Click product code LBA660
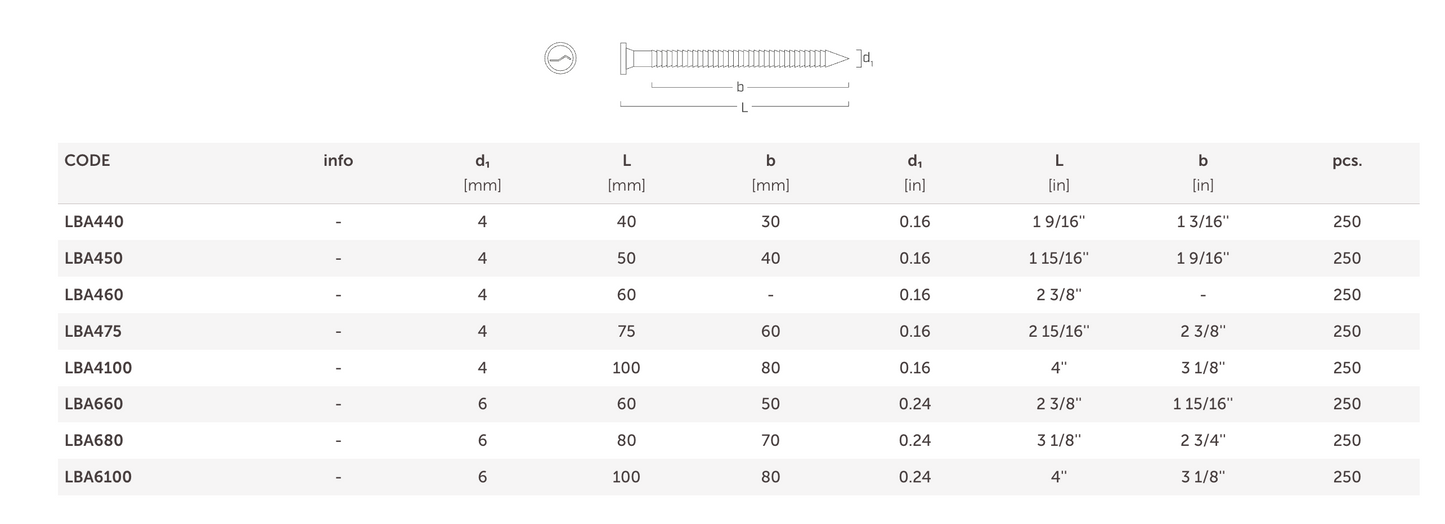Image resolution: width=1445 pixels, height=524 pixels. pos(94,404)
